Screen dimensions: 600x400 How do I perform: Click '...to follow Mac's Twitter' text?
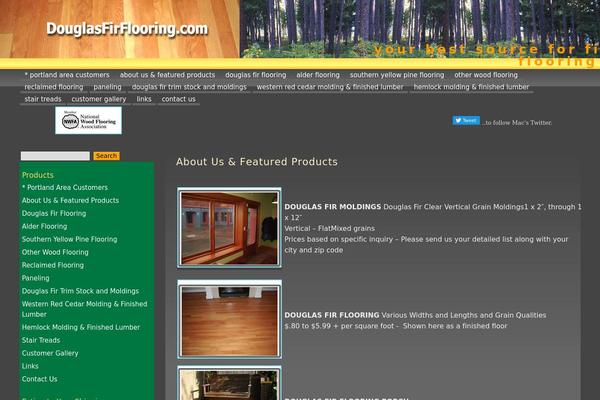click(517, 123)
